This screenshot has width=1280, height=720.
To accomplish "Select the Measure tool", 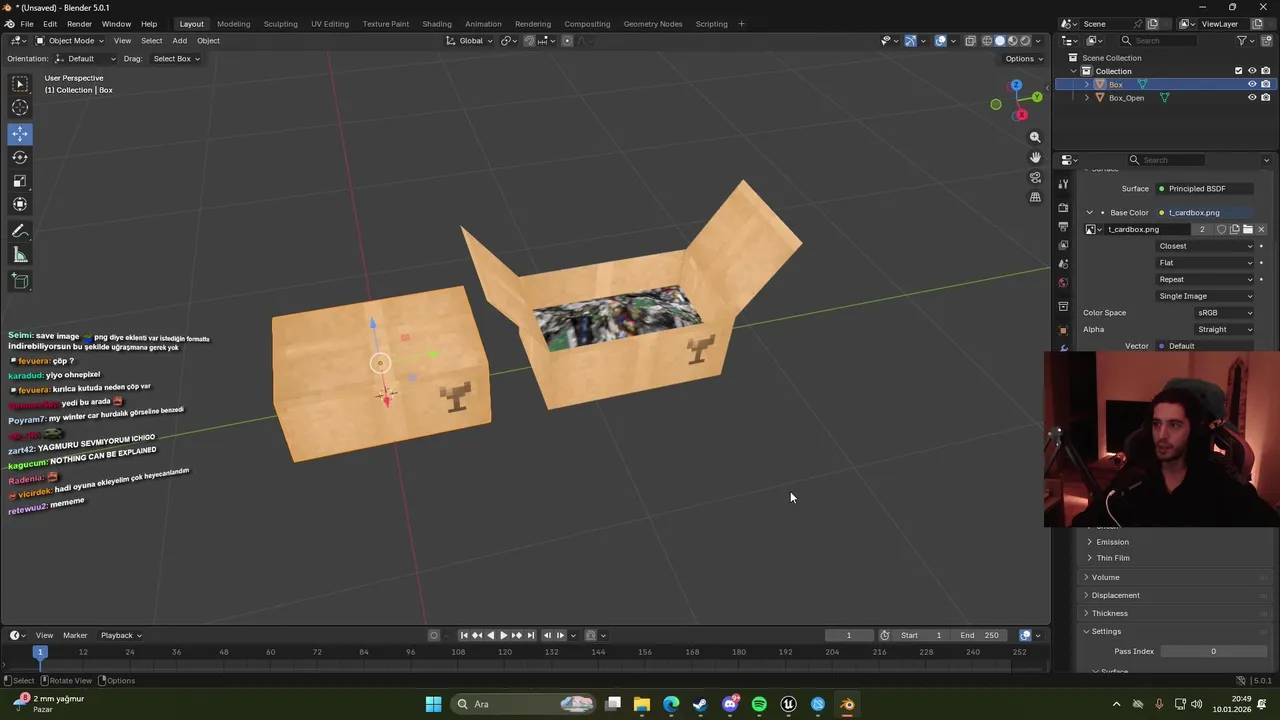I will click(x=20, y=256).
